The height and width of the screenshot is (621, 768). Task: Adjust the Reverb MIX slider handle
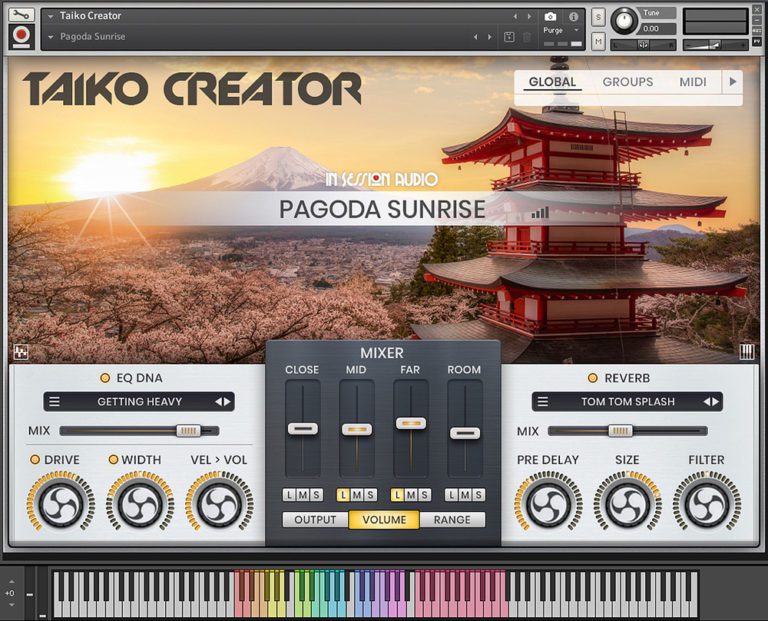click(x=621, y=430)
